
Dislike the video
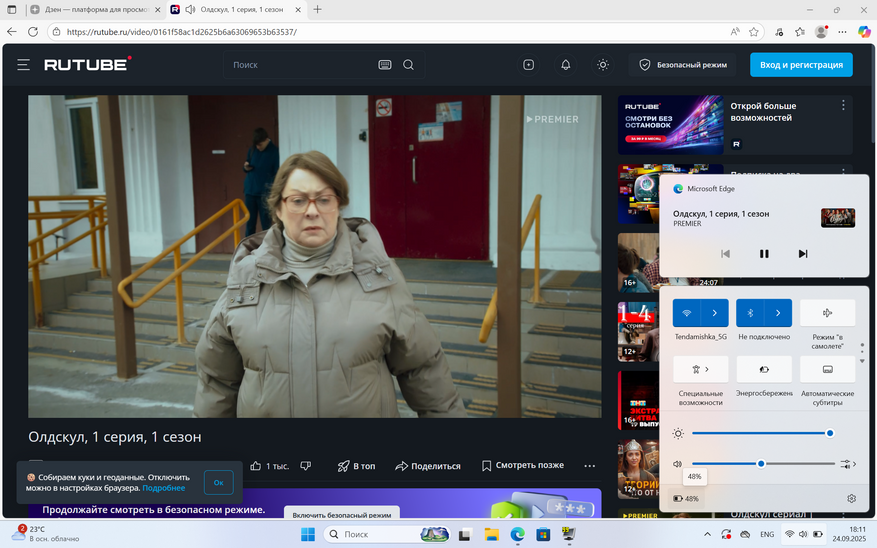305,466
